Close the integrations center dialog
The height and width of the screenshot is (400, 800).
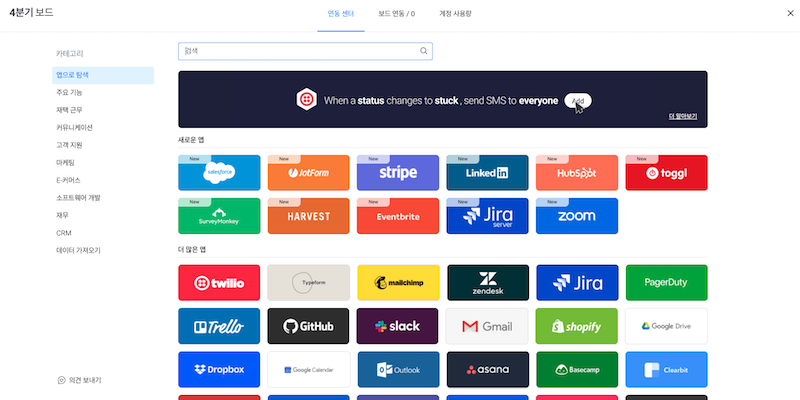790,14
